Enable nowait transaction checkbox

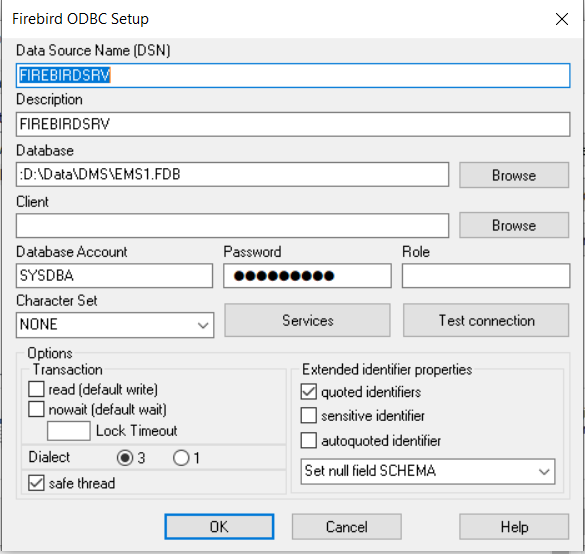(x=36, y=409)
